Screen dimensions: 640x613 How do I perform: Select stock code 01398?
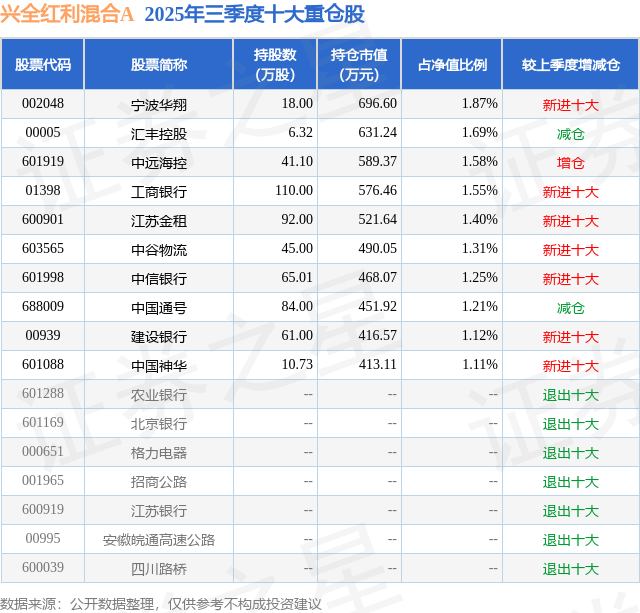tap(43, 191)
